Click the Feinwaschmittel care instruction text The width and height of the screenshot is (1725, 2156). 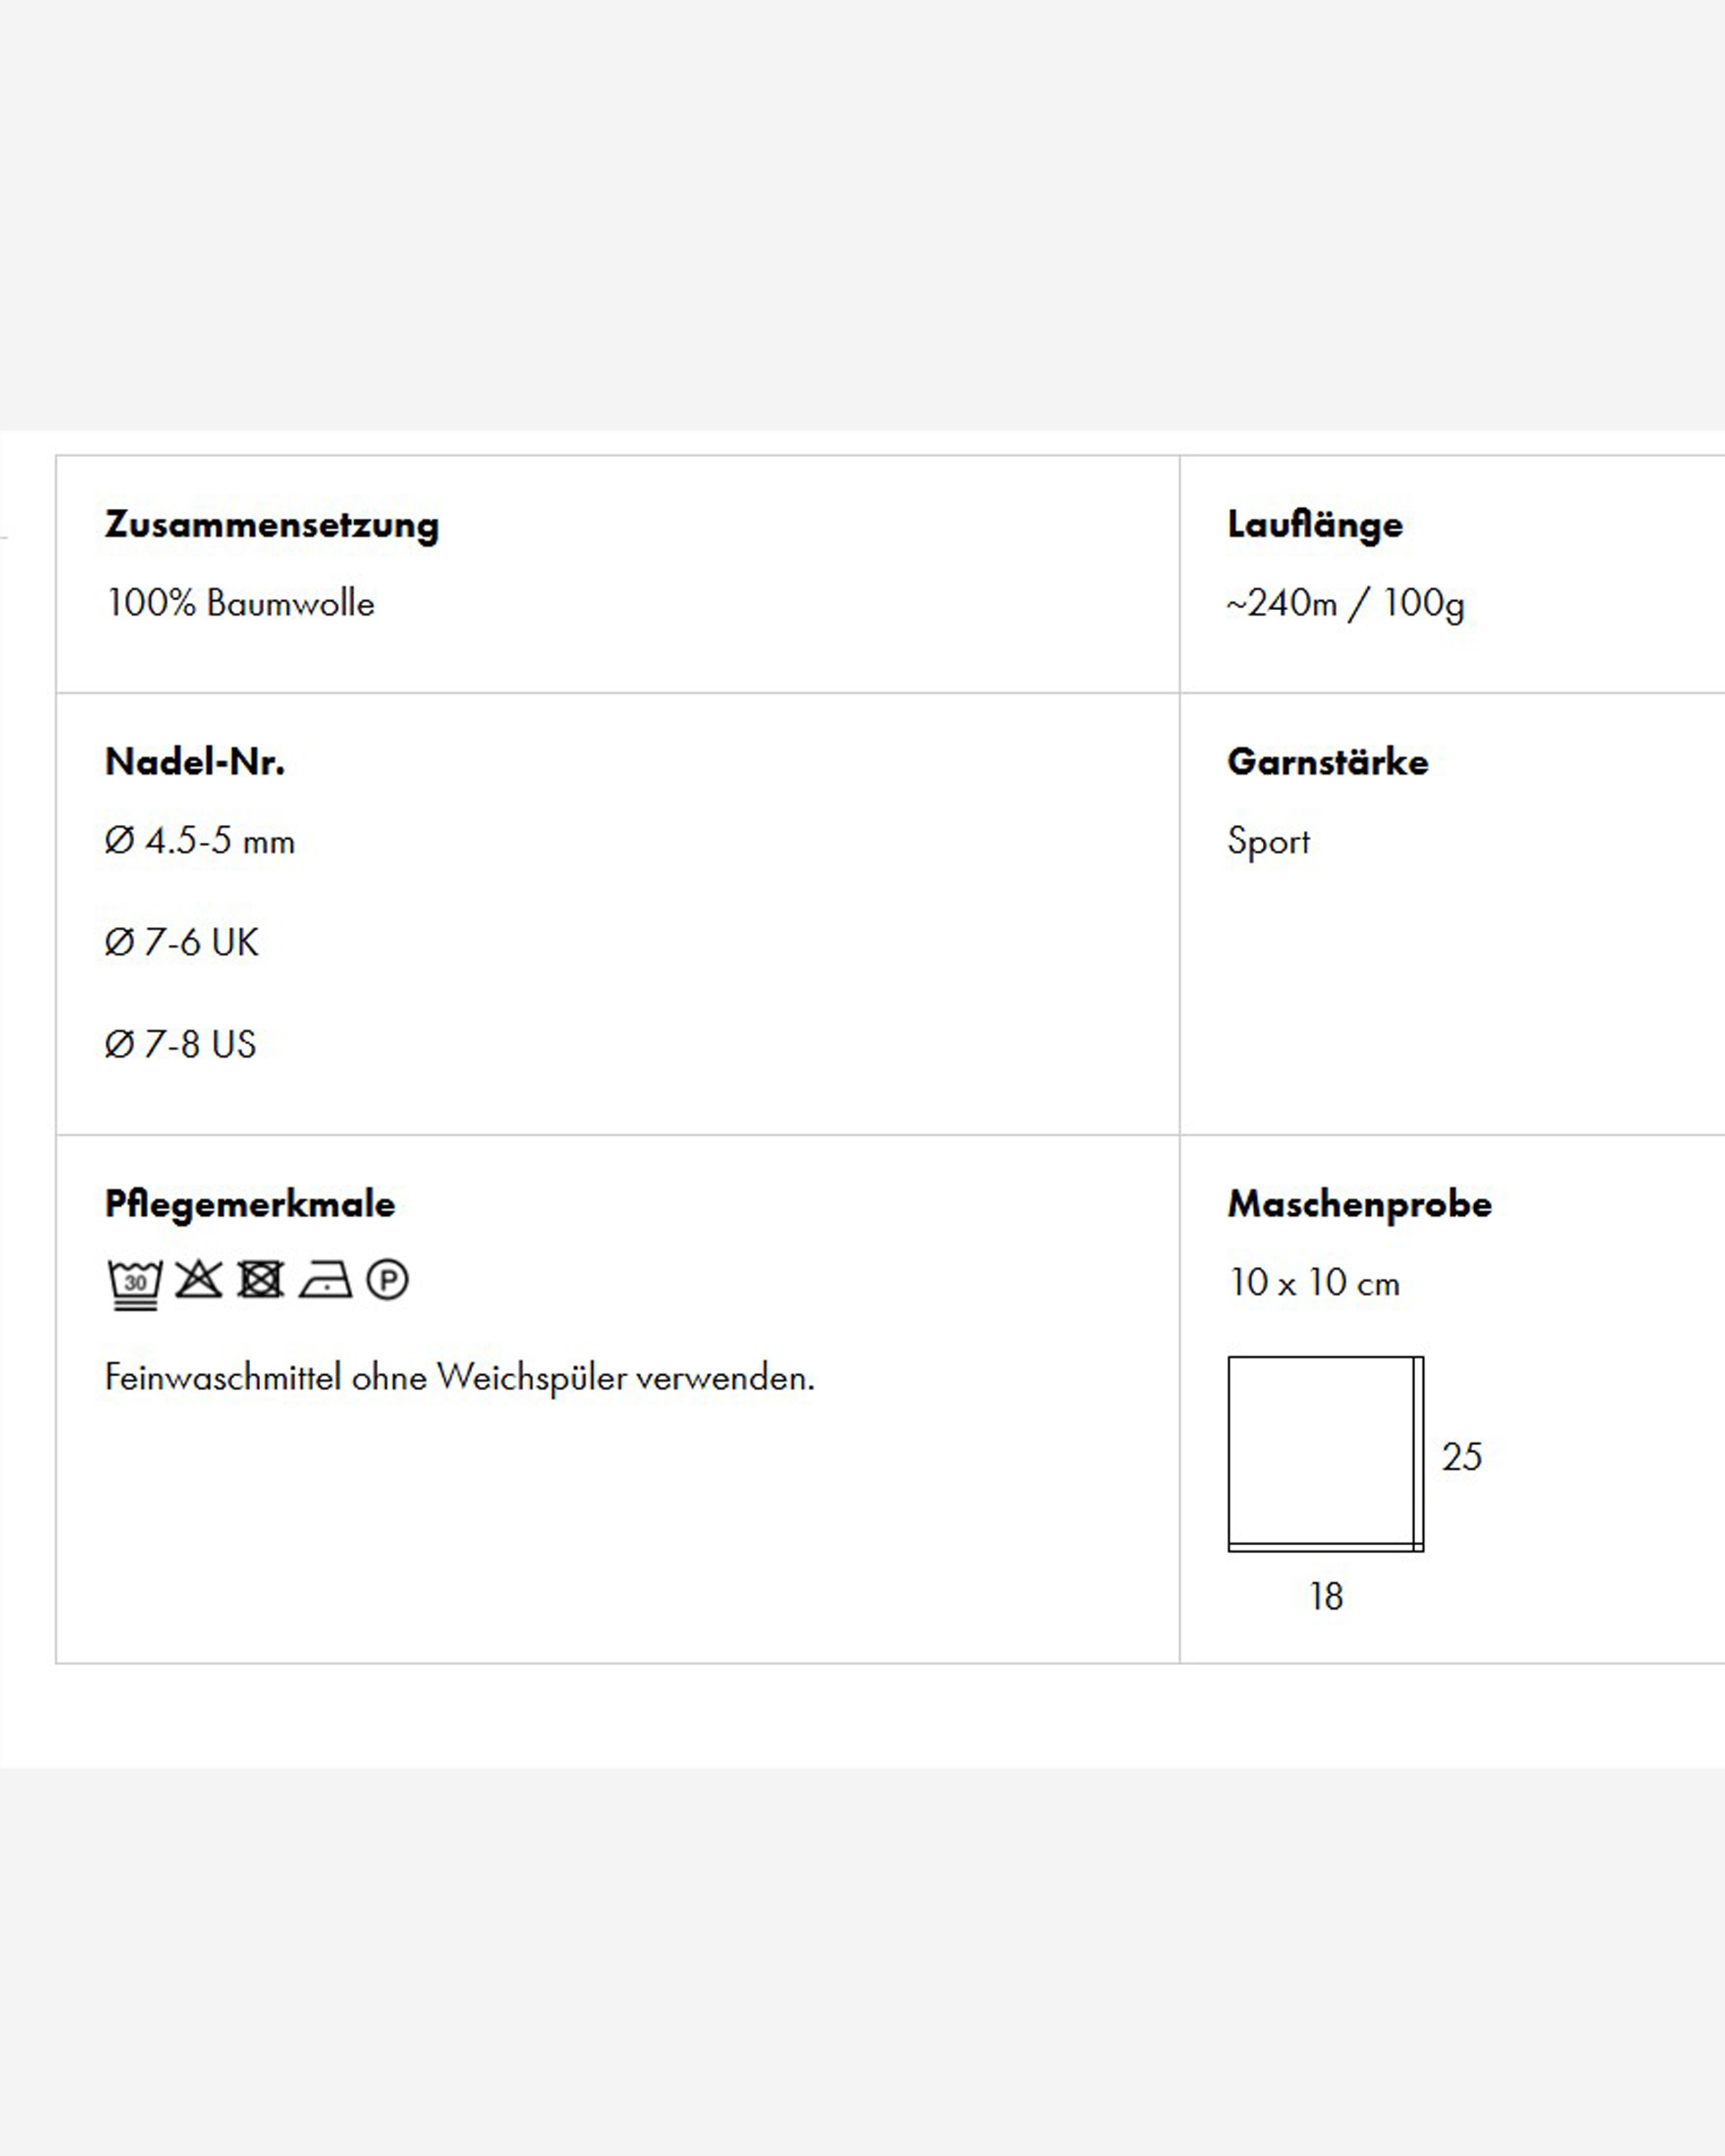coord(460,1378)
